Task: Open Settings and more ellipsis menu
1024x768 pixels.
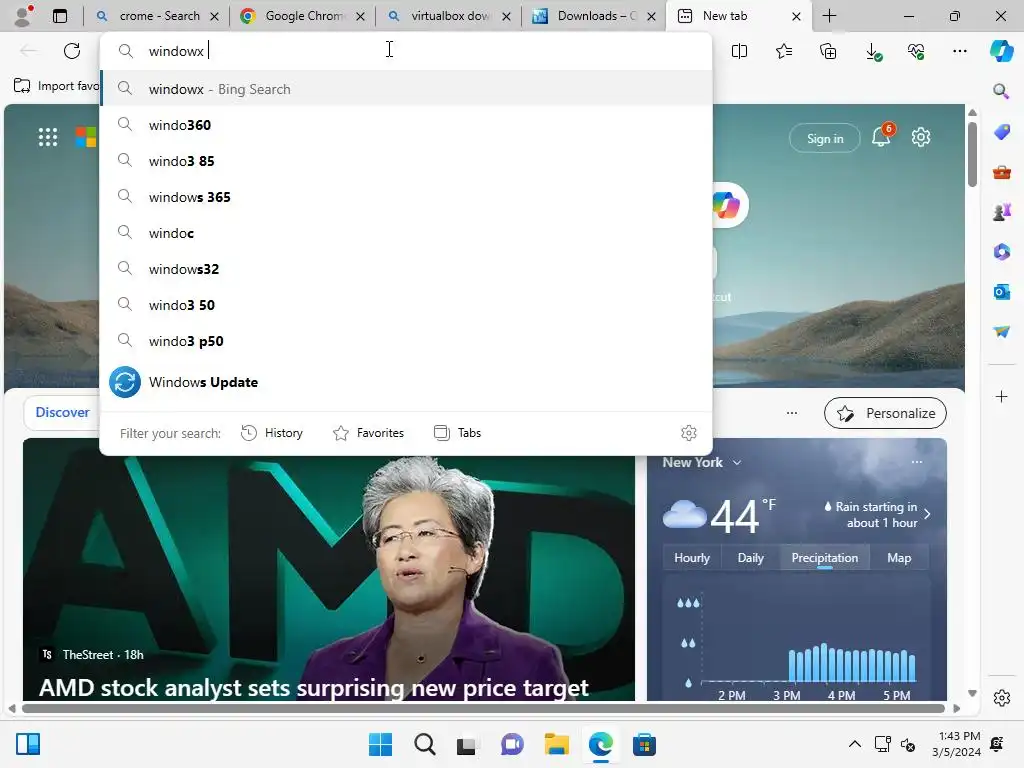Action: [960, 51]
